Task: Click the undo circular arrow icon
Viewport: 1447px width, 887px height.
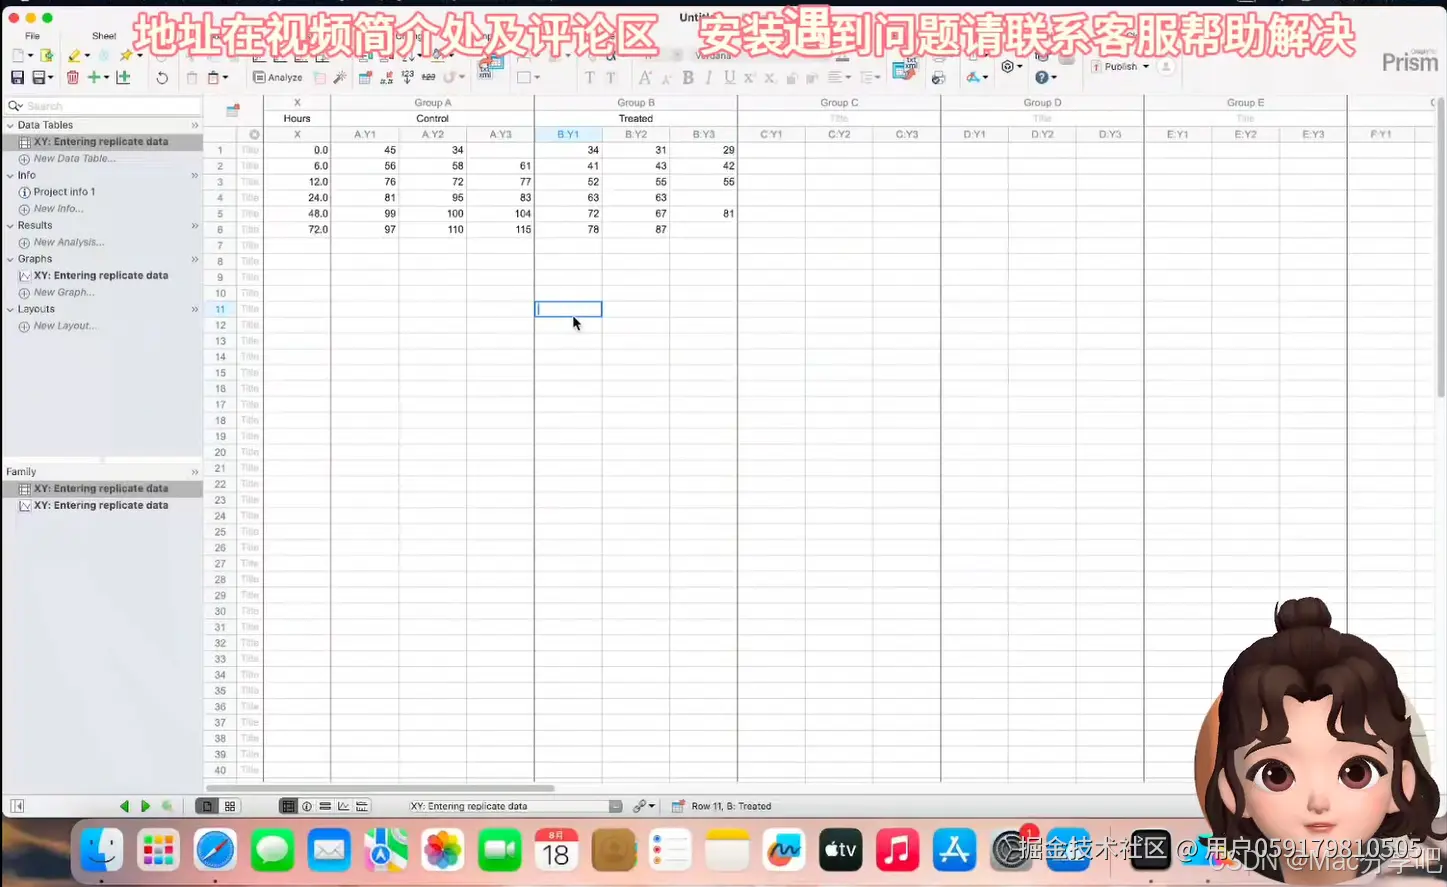Action: click(162, 77)
